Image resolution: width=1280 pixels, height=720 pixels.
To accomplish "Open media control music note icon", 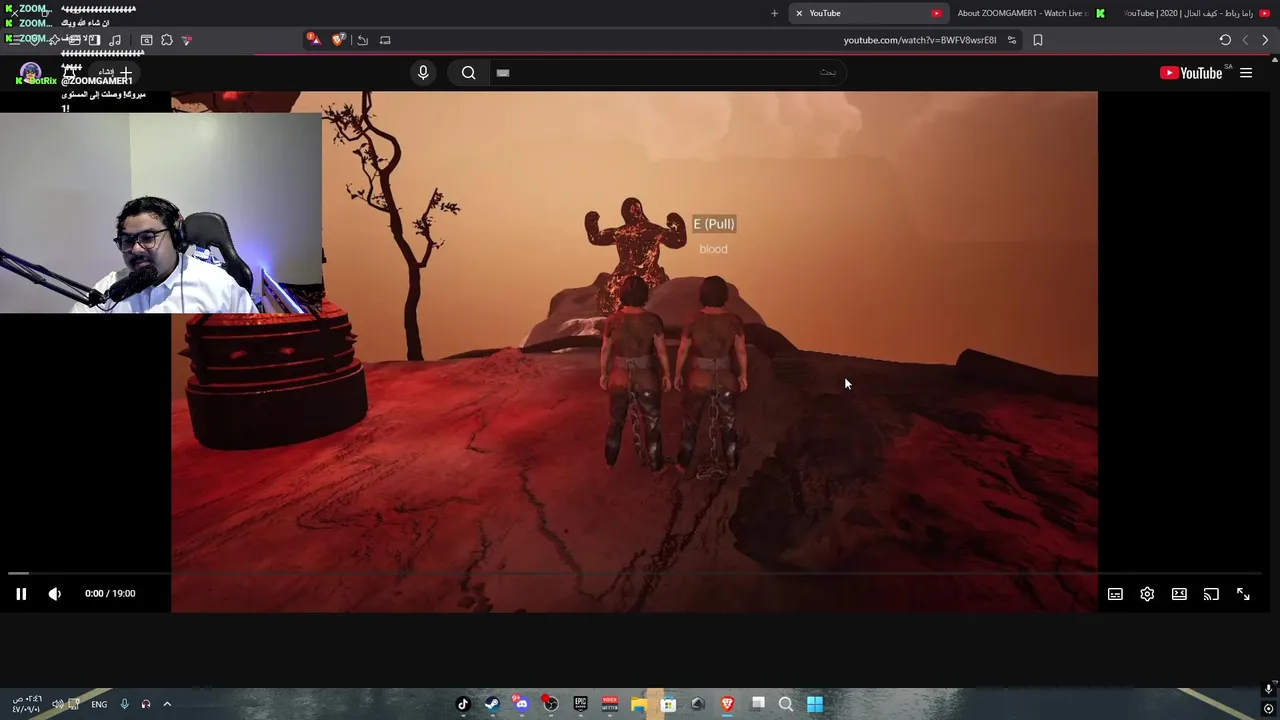I will pyautogui.click(x=116, y=40).
